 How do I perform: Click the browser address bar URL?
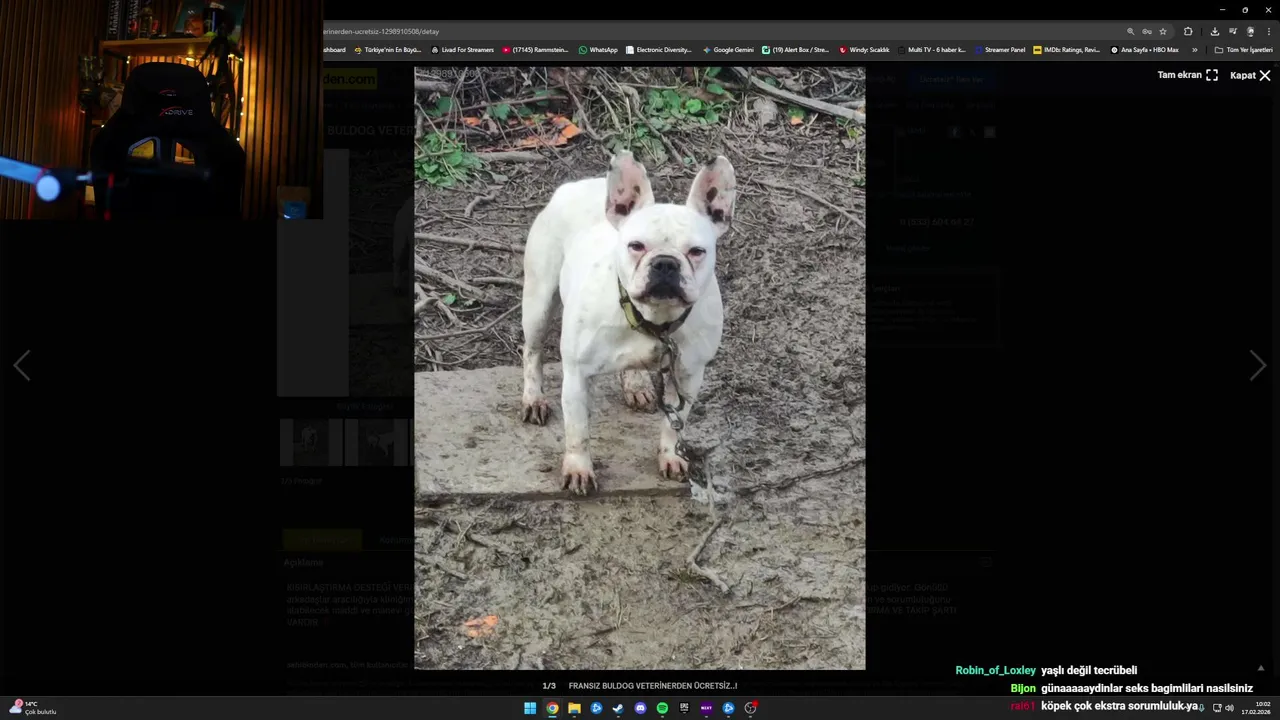(380, 31)
